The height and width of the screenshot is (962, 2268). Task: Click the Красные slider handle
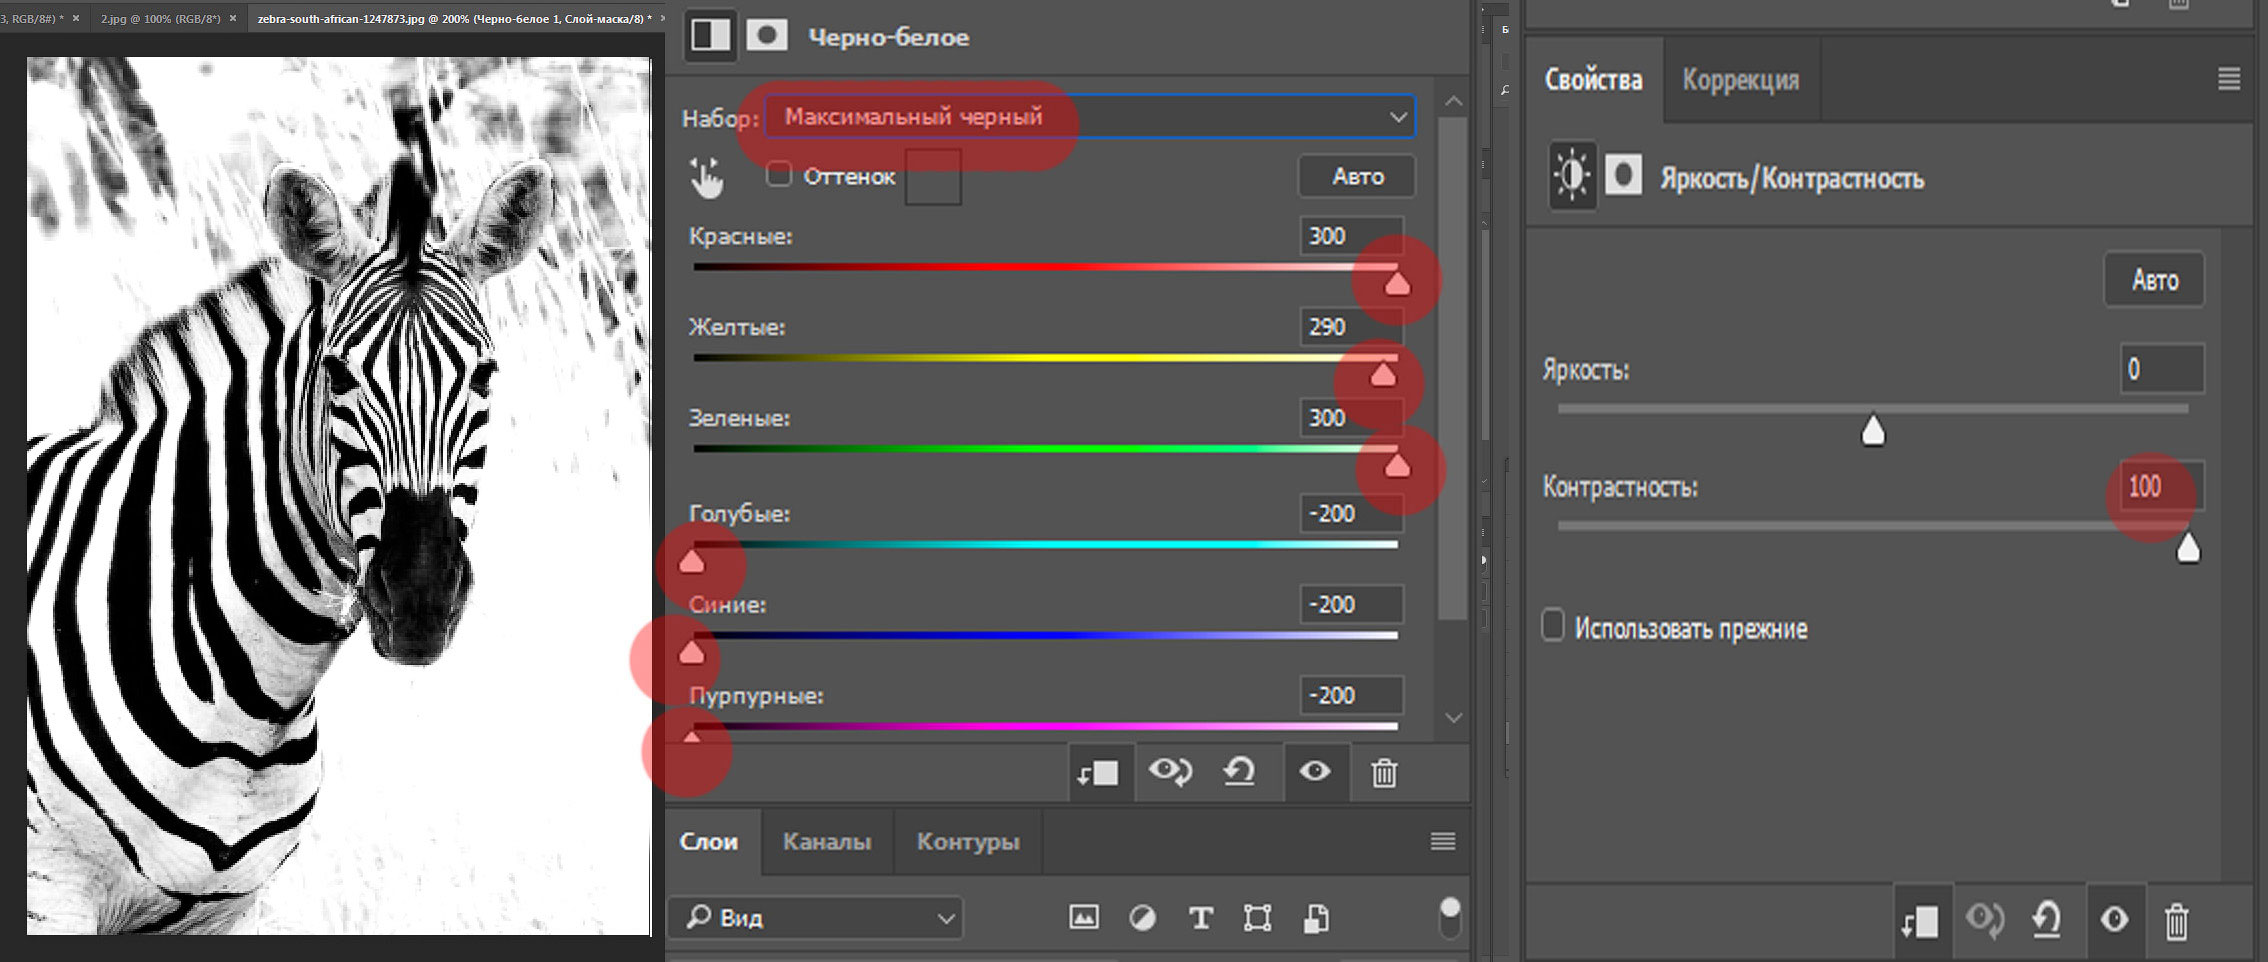coord(1397,284)
